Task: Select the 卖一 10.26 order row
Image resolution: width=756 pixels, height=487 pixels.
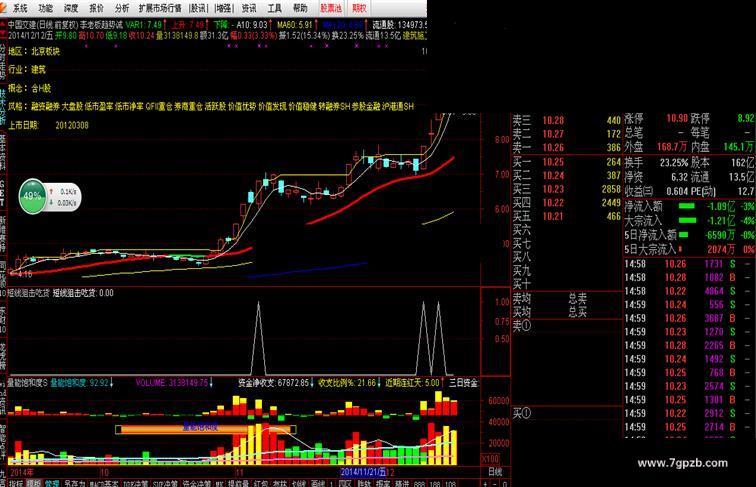Action: (x=567, y=147)
